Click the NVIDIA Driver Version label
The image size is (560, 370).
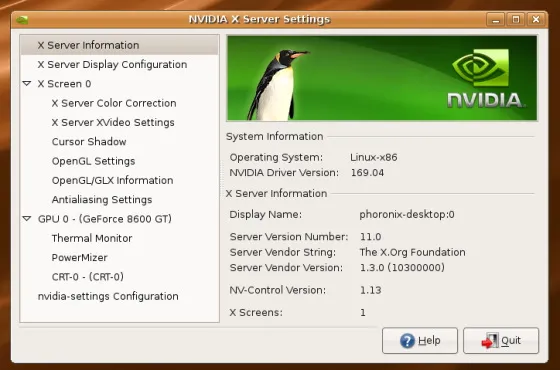(x=284, y=172)
